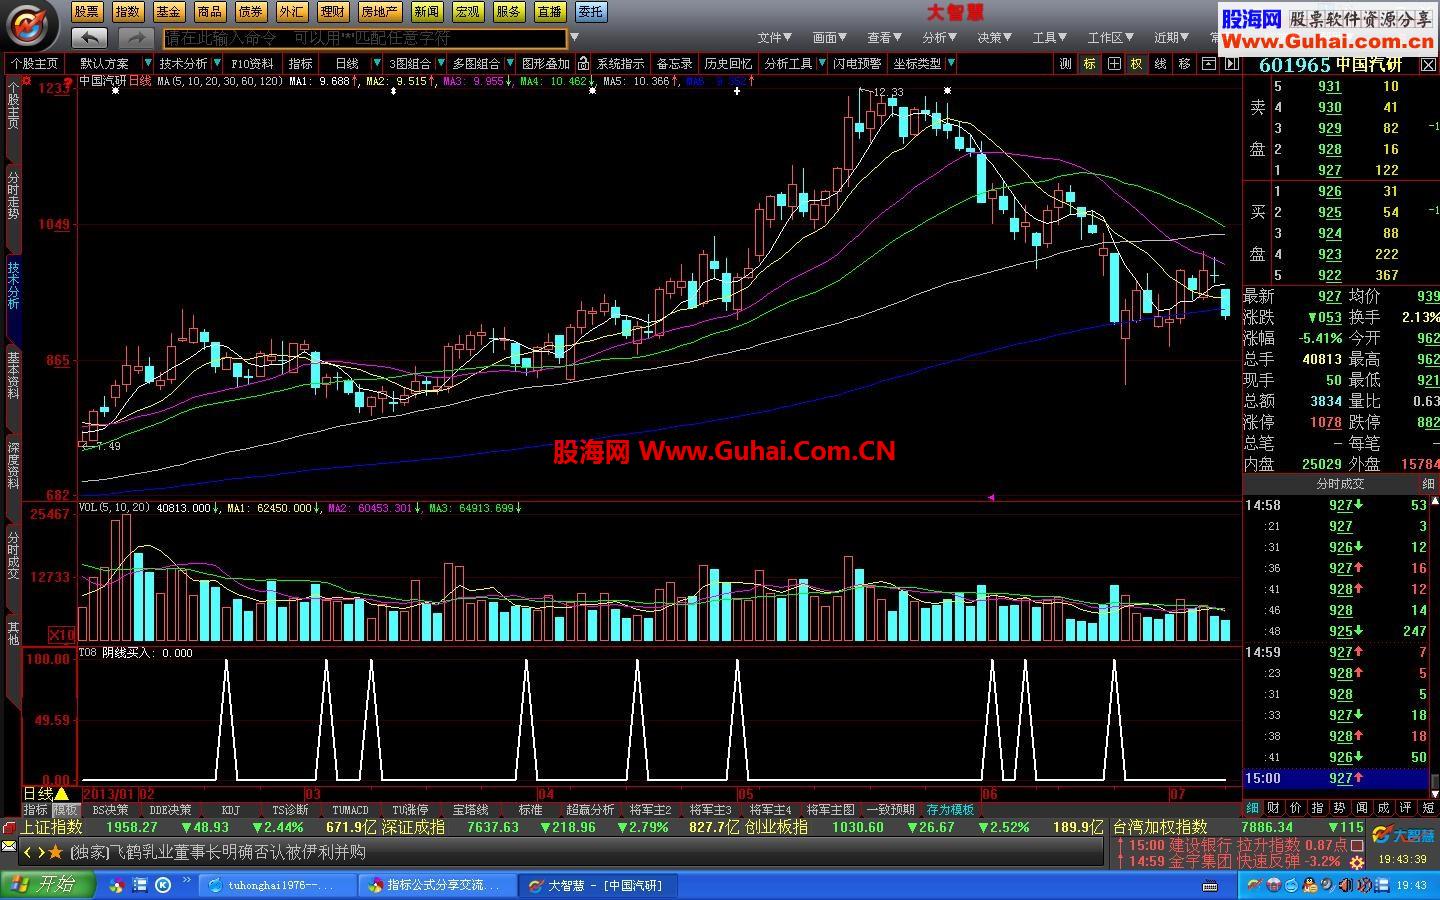
Task: Click the red X10 volume scale icon
Action: (x=62, y=635)
